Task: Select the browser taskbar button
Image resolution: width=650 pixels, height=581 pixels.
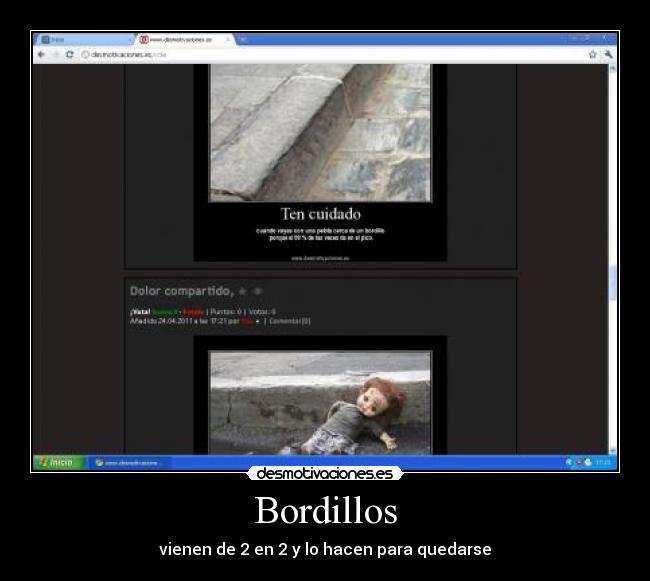Action: click(129, 462)
